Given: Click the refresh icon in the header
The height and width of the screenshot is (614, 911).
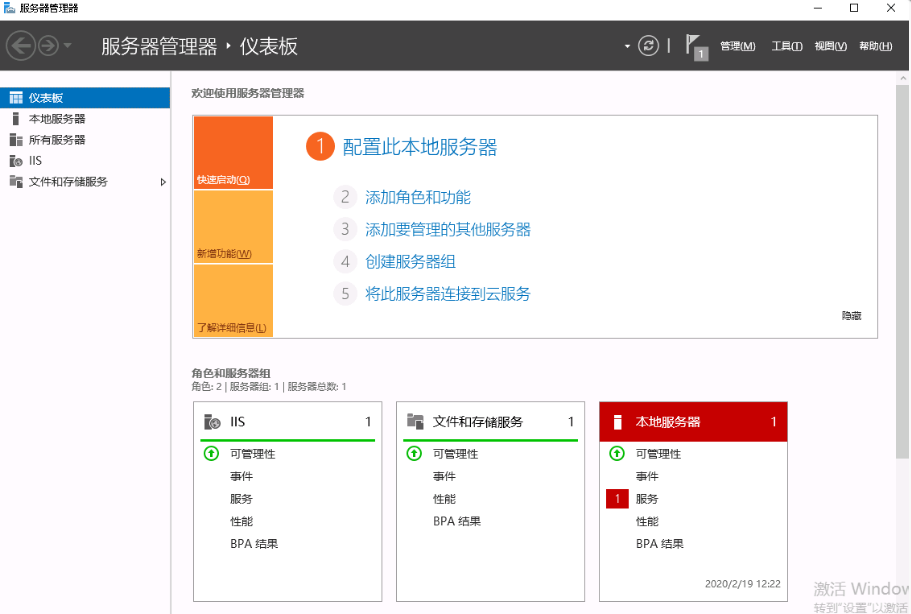Looking at the screenshot, I should [x=649, y=46].
